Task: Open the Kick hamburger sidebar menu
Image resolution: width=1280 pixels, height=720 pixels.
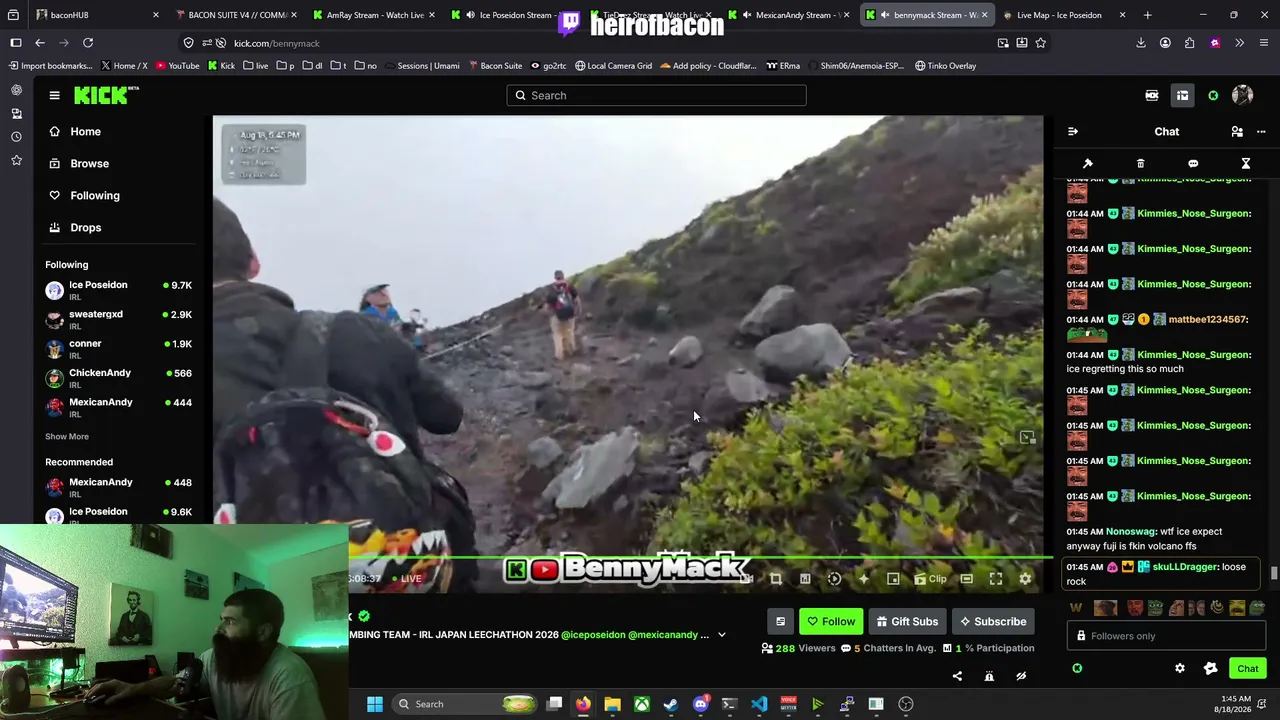Action: click(54, 95)
